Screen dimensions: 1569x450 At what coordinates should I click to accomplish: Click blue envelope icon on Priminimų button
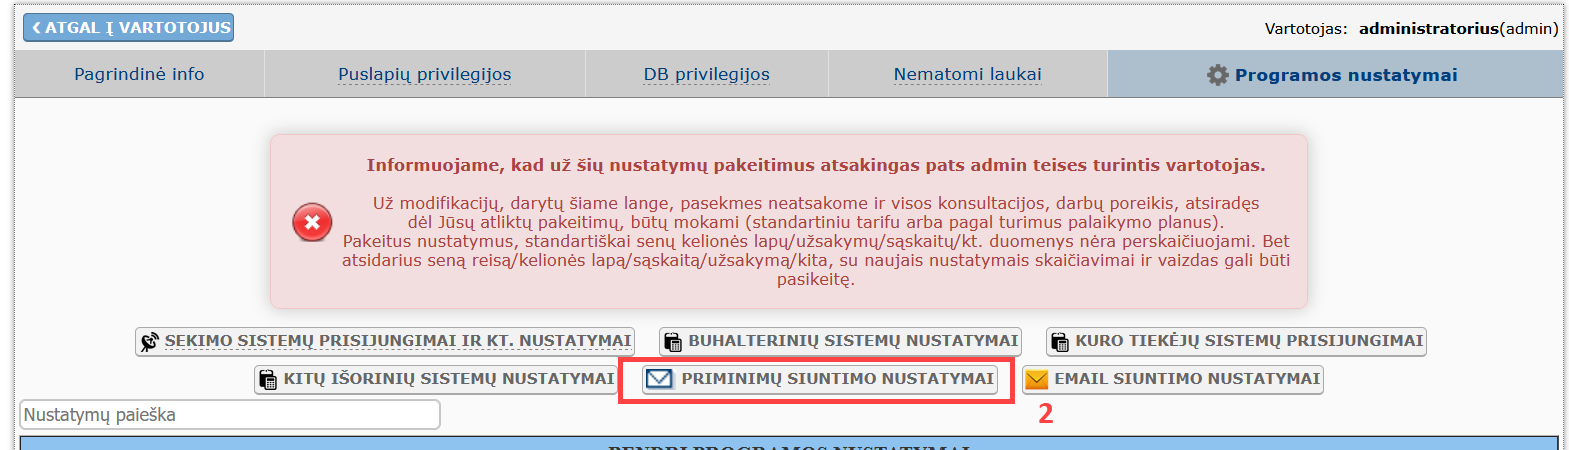(x=659, y=379)
